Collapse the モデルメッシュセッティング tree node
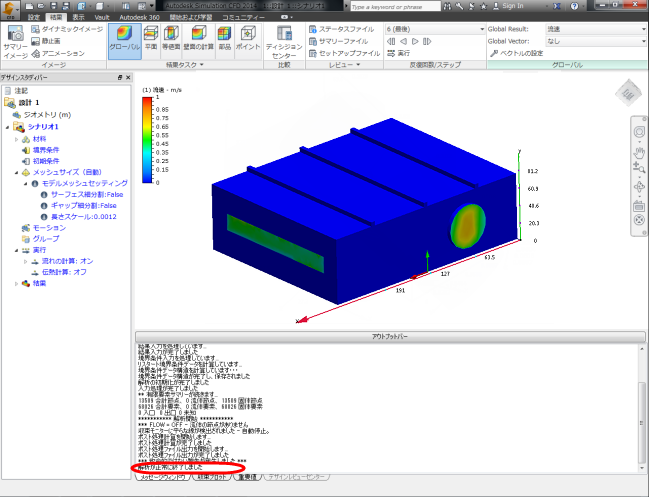 click(26, 183)
